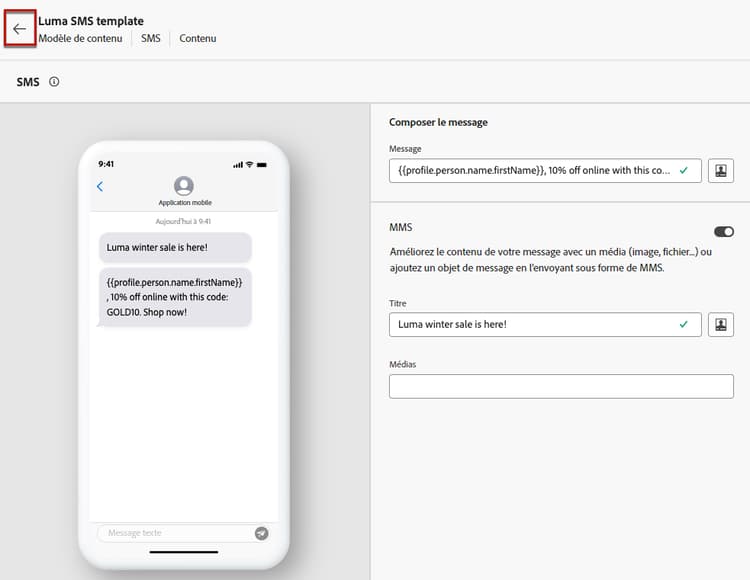
Task: Click the back arrow next to Luma SMS template
Action: click(20, 29)
